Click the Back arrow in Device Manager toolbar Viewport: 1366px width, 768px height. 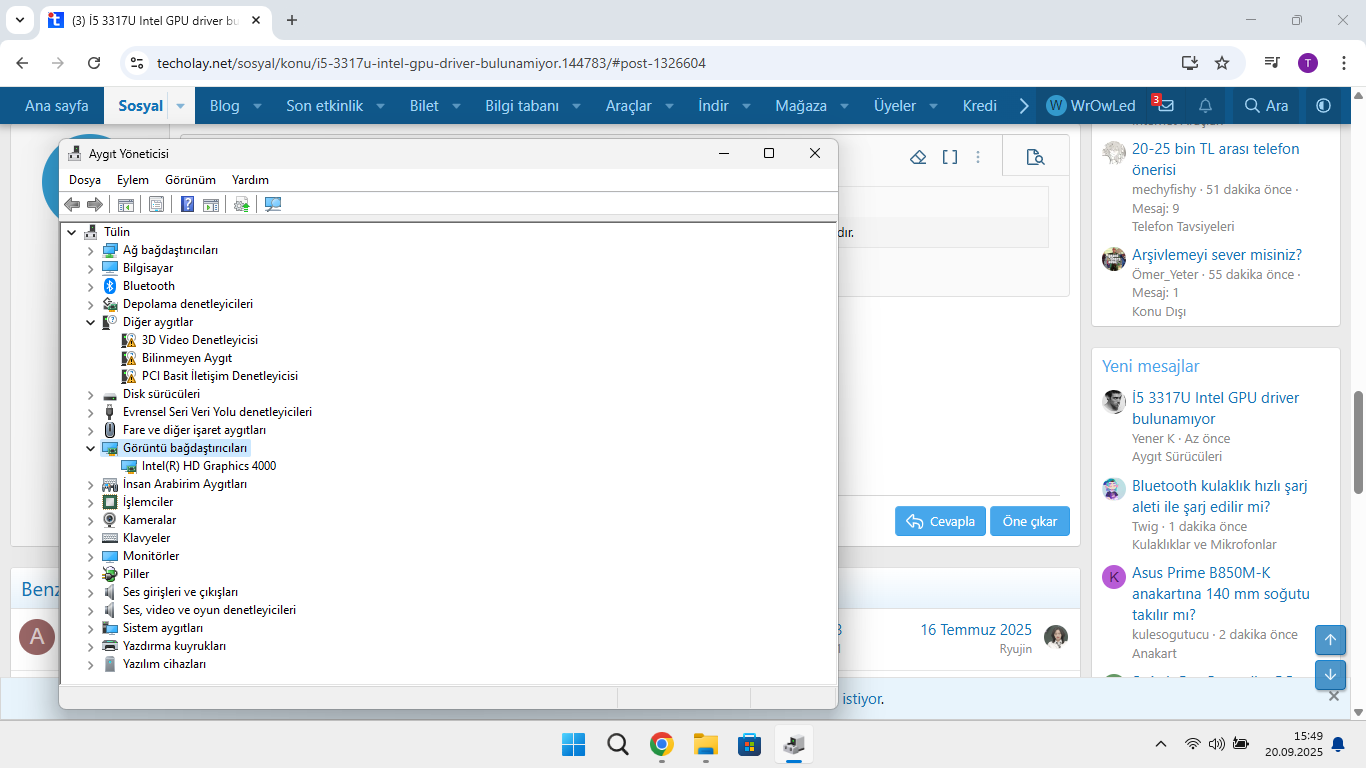coord(72,204)
